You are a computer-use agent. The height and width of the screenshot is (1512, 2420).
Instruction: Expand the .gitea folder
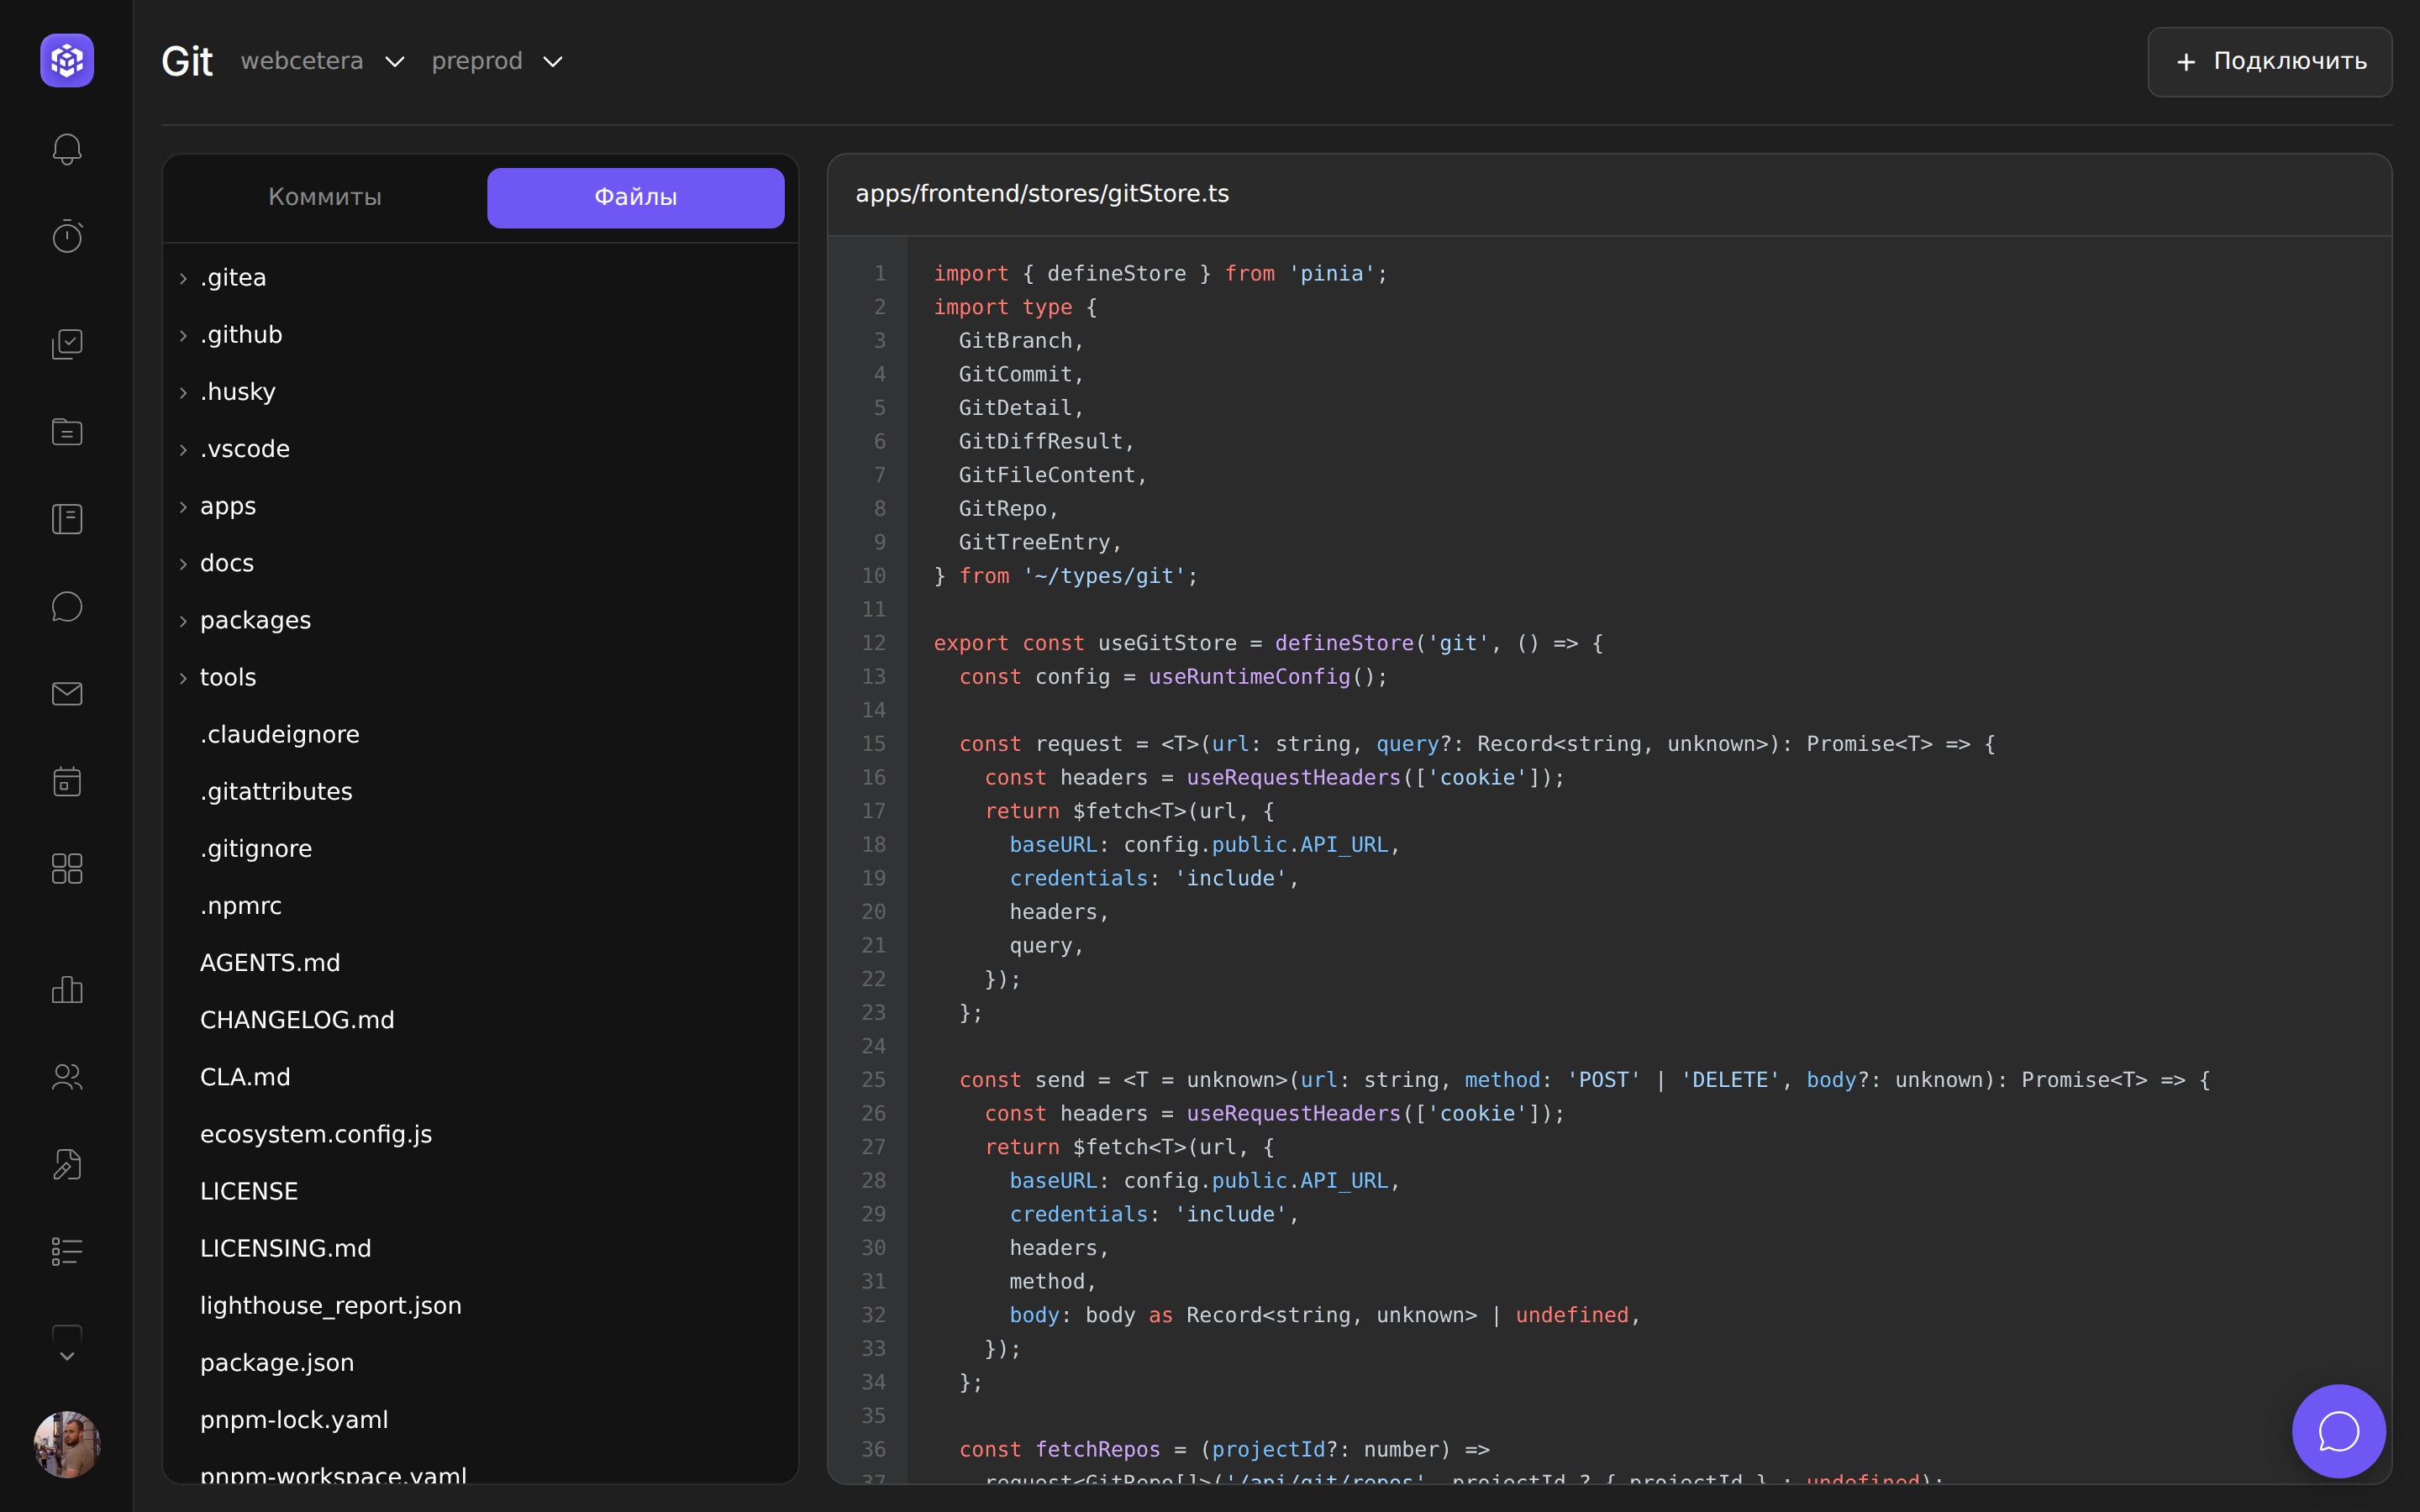[480, 277]
